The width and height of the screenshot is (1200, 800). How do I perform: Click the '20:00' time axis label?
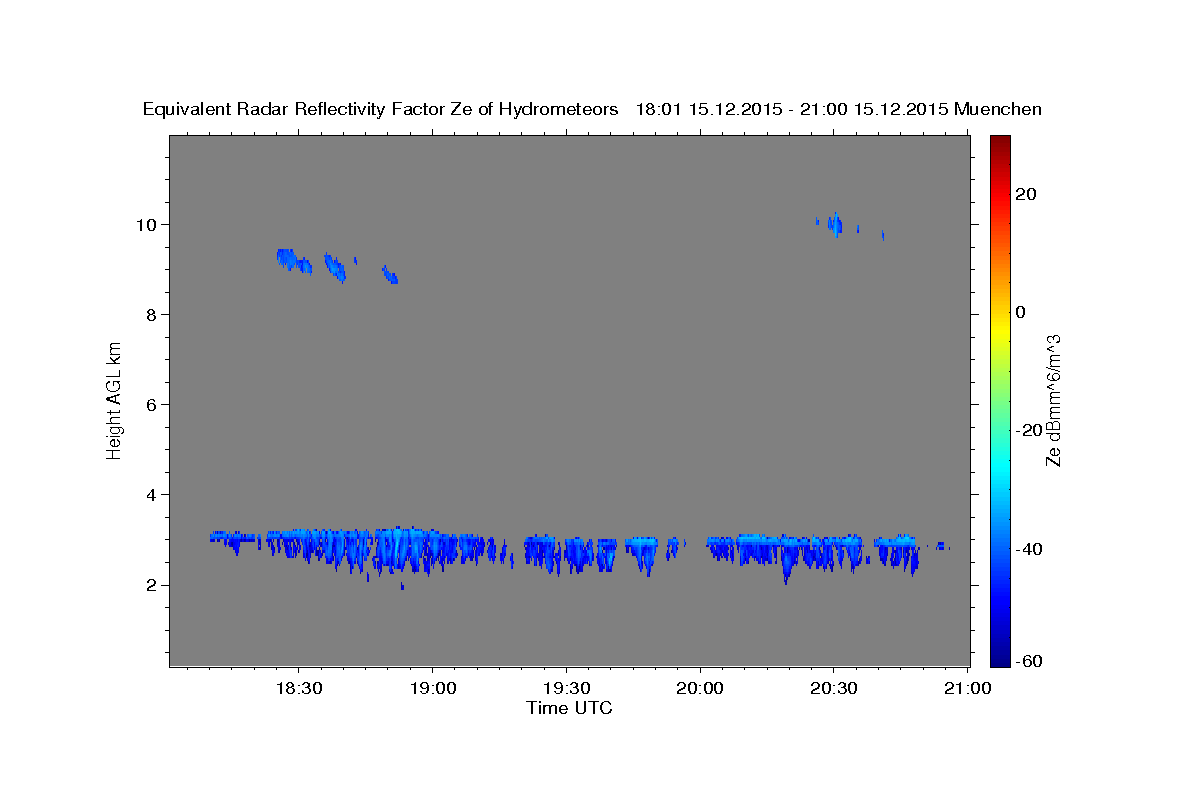(700, 688)
